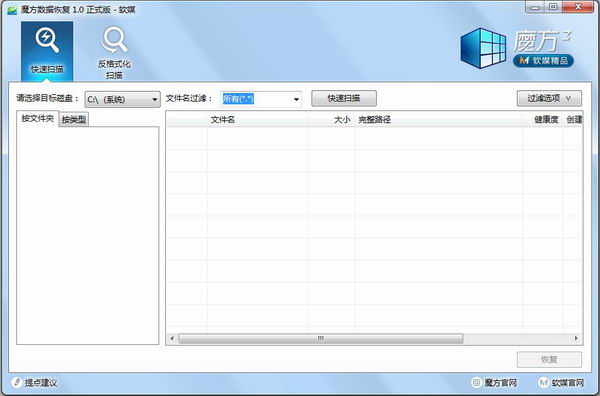The height and width of the screenshot is (396, 600).
Task: Click the scrollbar right arrow
Action: click(x=576, y=338)
